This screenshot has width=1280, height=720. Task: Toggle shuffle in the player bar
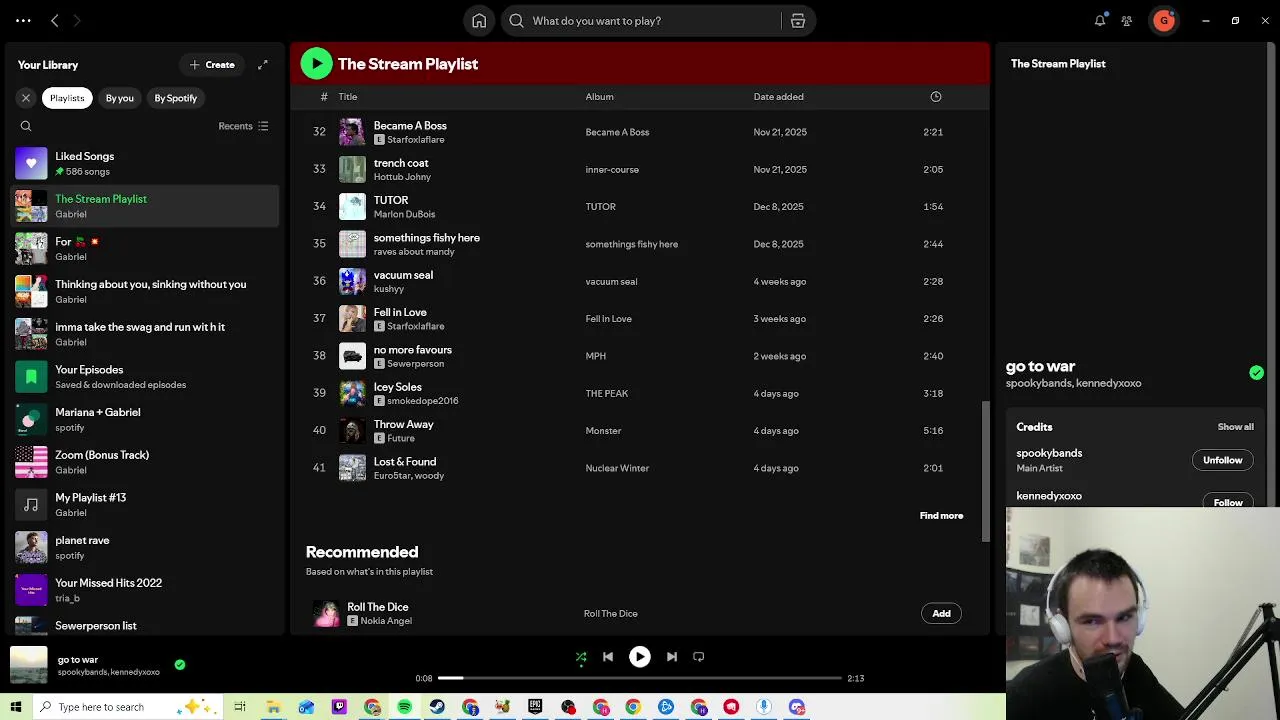click(x=581, y=657)
